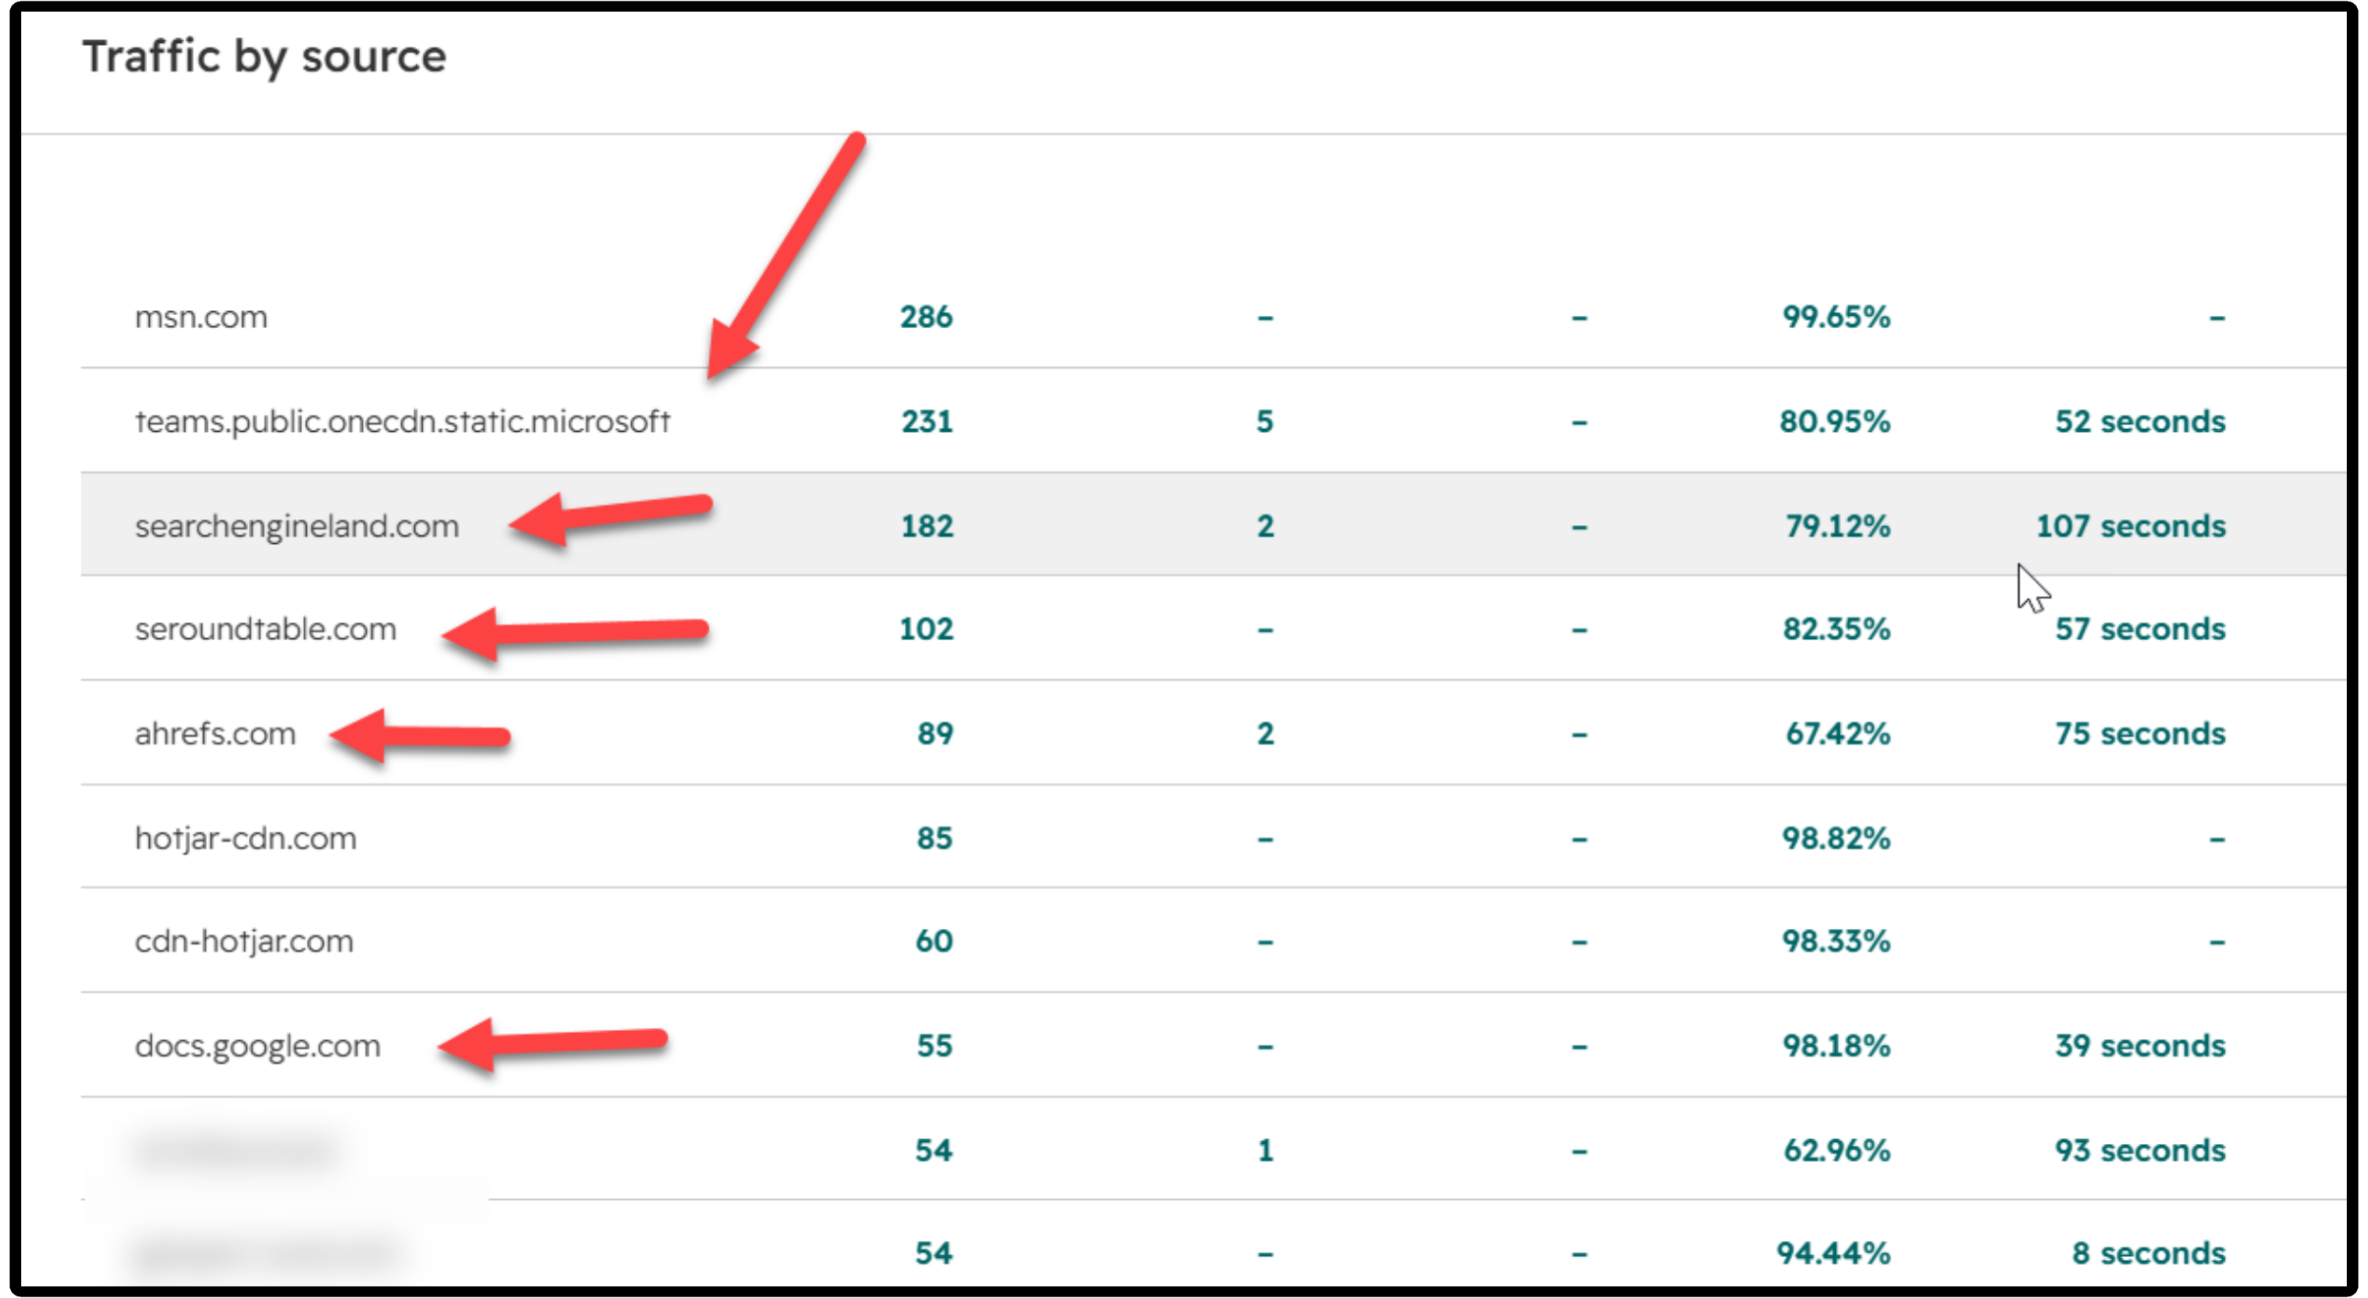Click the 5 value in the teams row

click(x=1265, y=422)
